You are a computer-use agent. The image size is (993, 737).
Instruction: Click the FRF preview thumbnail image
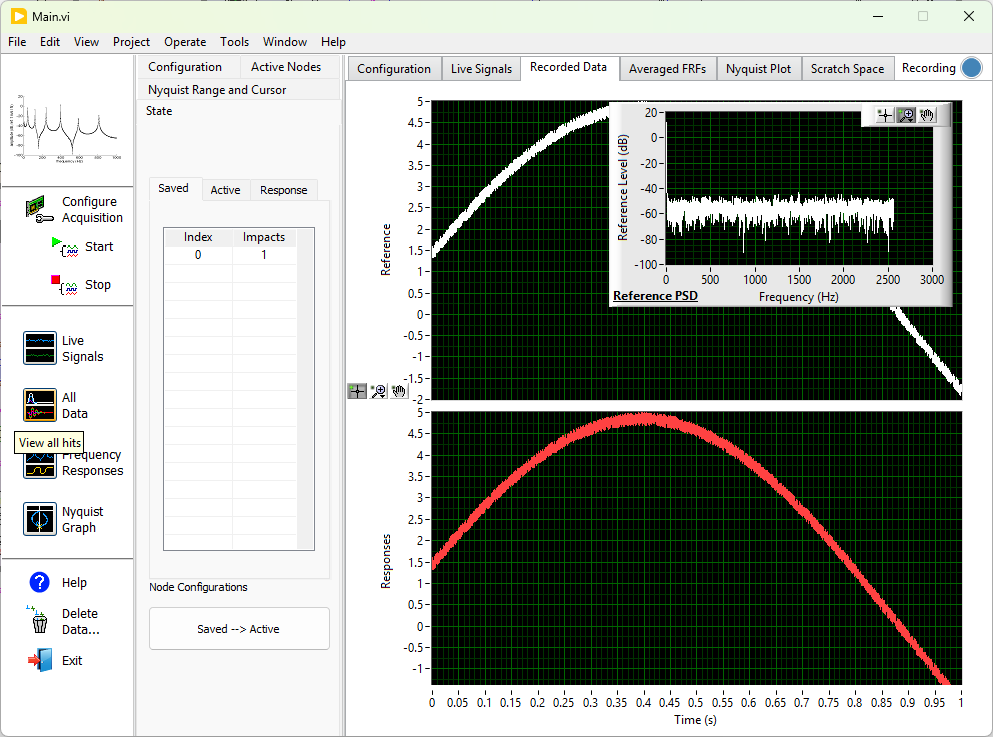(x=65, y=128)
